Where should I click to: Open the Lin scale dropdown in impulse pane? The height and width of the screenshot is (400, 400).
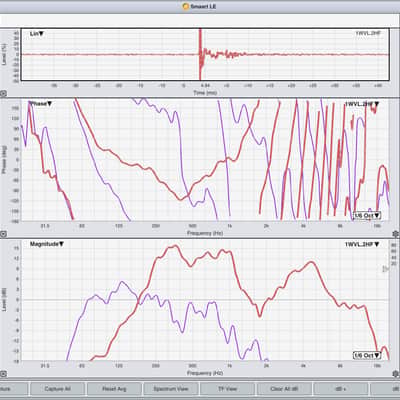pos(37,34)
